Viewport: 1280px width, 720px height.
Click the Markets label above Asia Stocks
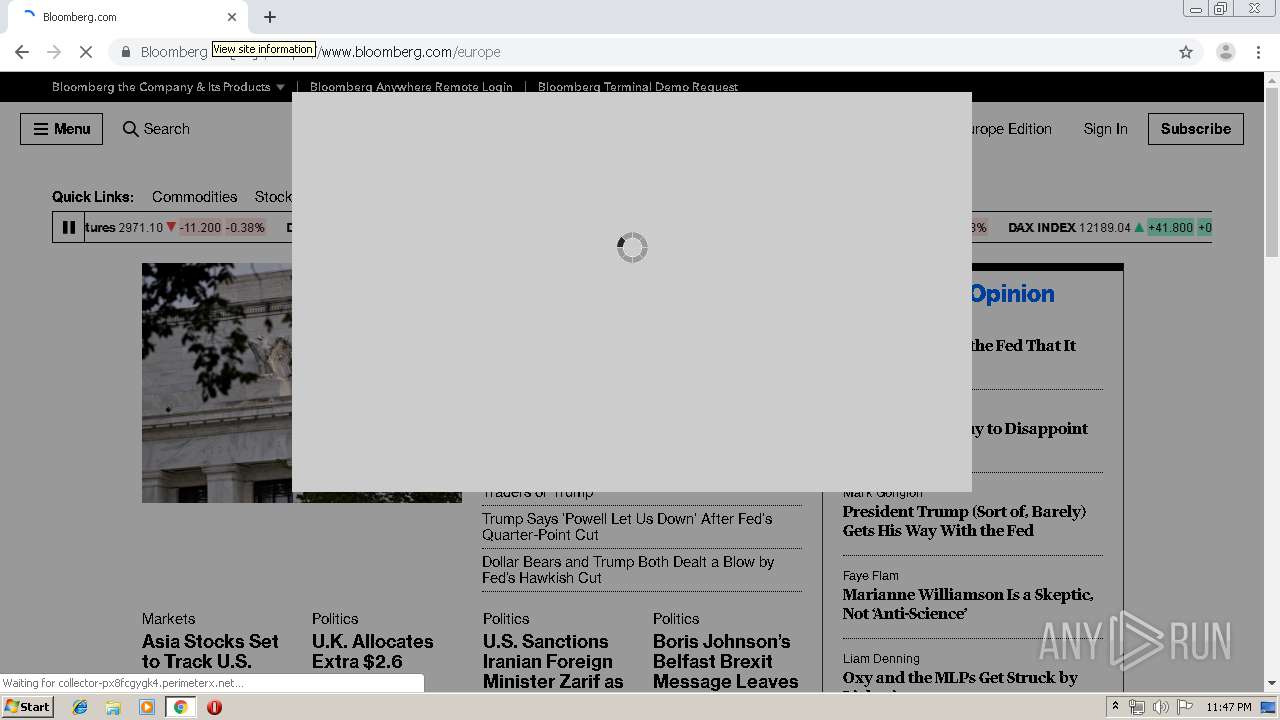coord(168,619)
